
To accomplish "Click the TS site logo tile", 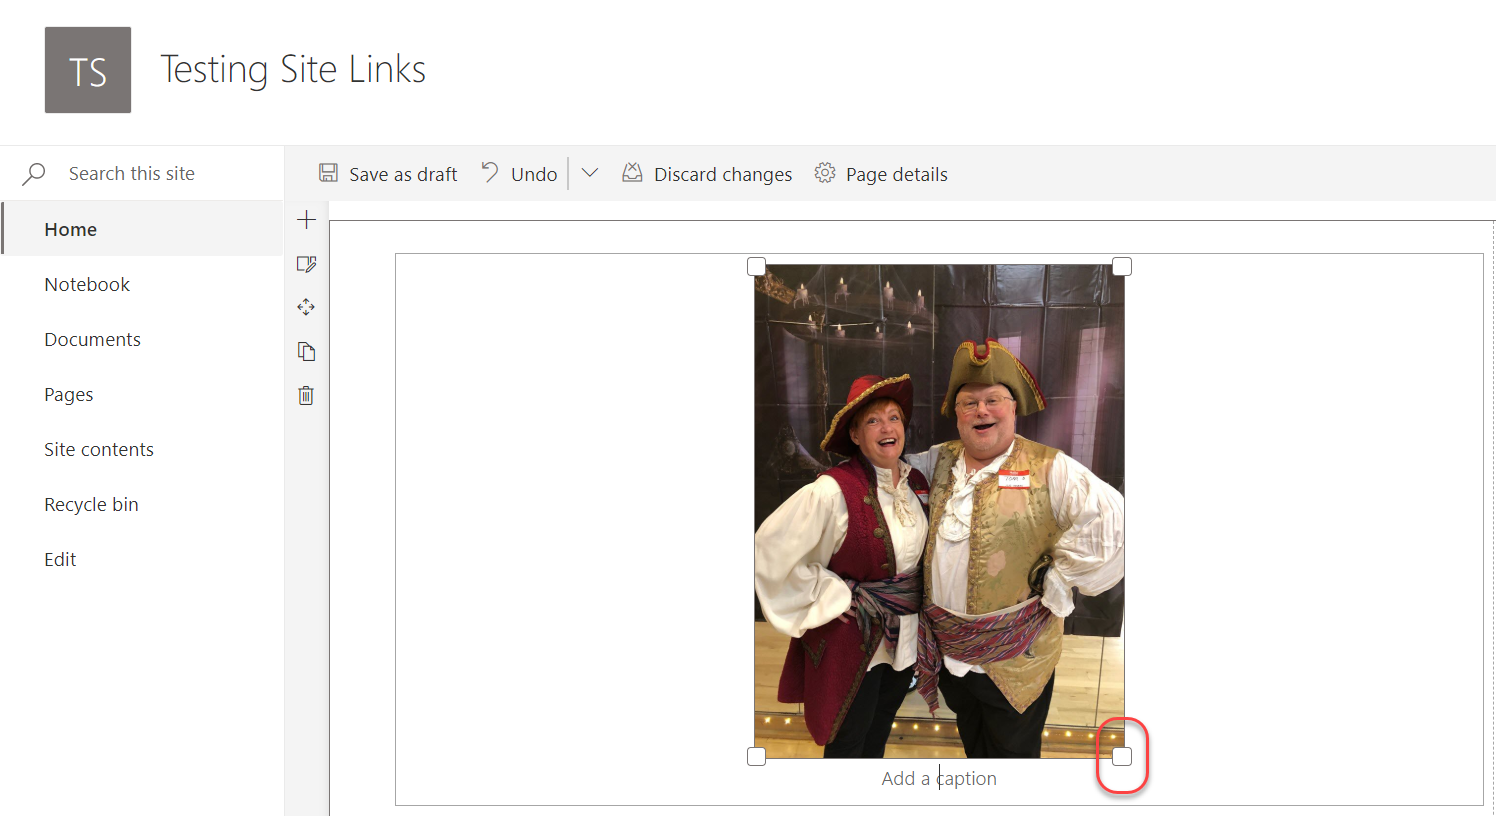I will tap(88, 69).
